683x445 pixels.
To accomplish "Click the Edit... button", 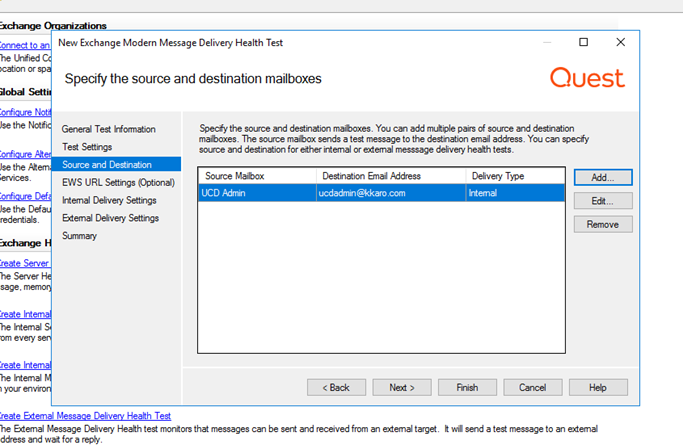I will (x=603, y=201).
